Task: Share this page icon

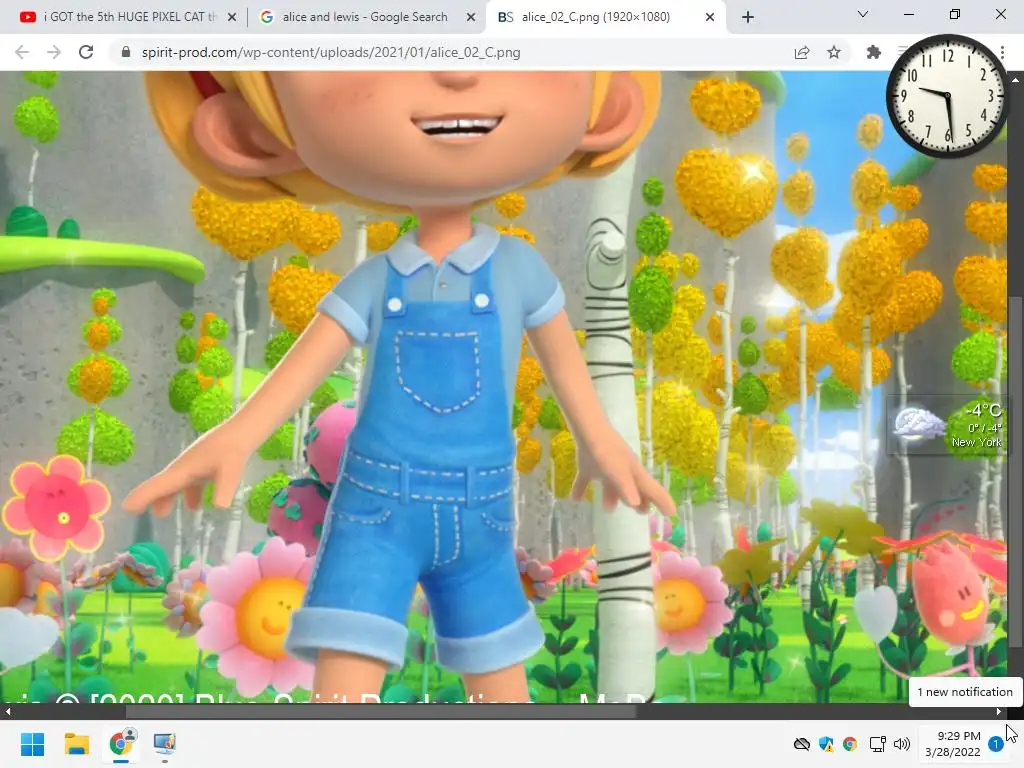Action: [x=802, y=52]
